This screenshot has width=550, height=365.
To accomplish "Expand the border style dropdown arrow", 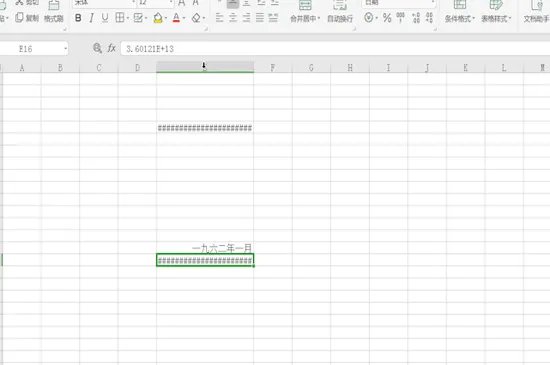I will (128, 18).
